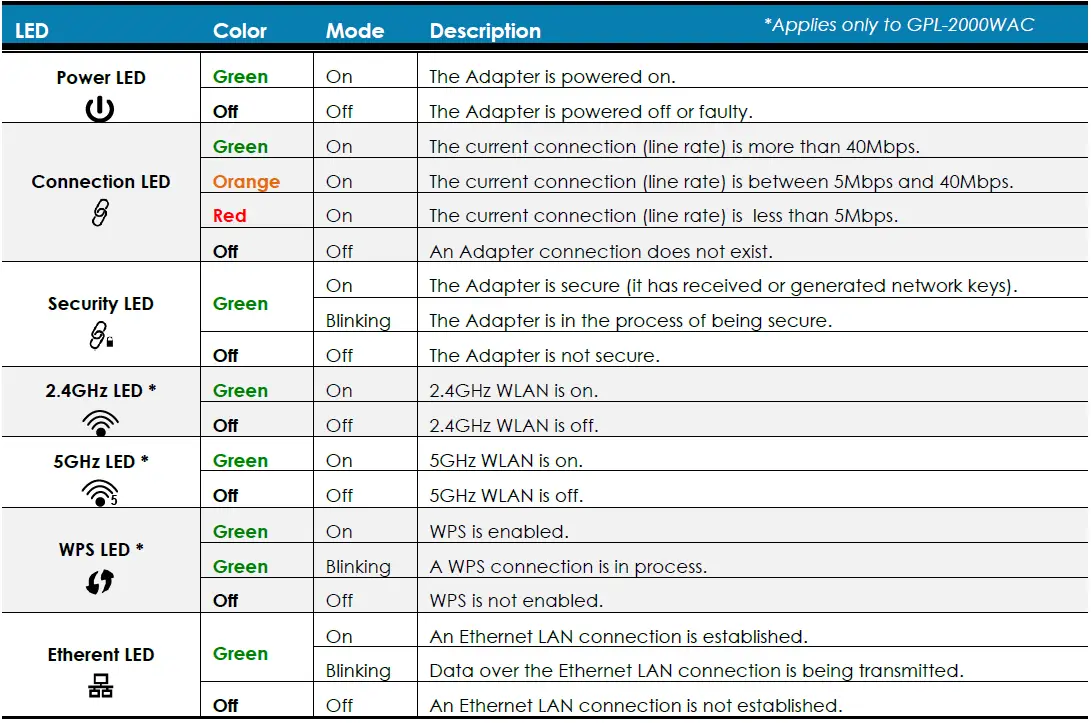1091x723 pixels.
Task: Select "The Adapter is not secure." text
Action: click(x=544, y=356)
